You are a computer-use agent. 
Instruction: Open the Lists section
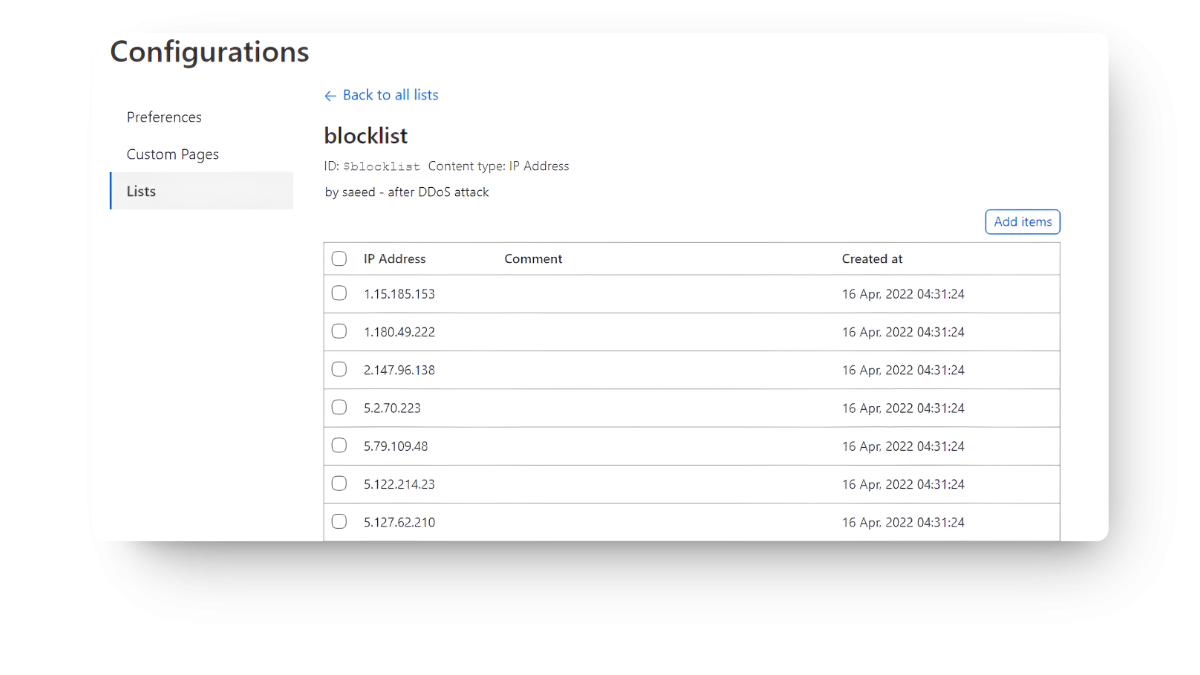click(140, 191)
